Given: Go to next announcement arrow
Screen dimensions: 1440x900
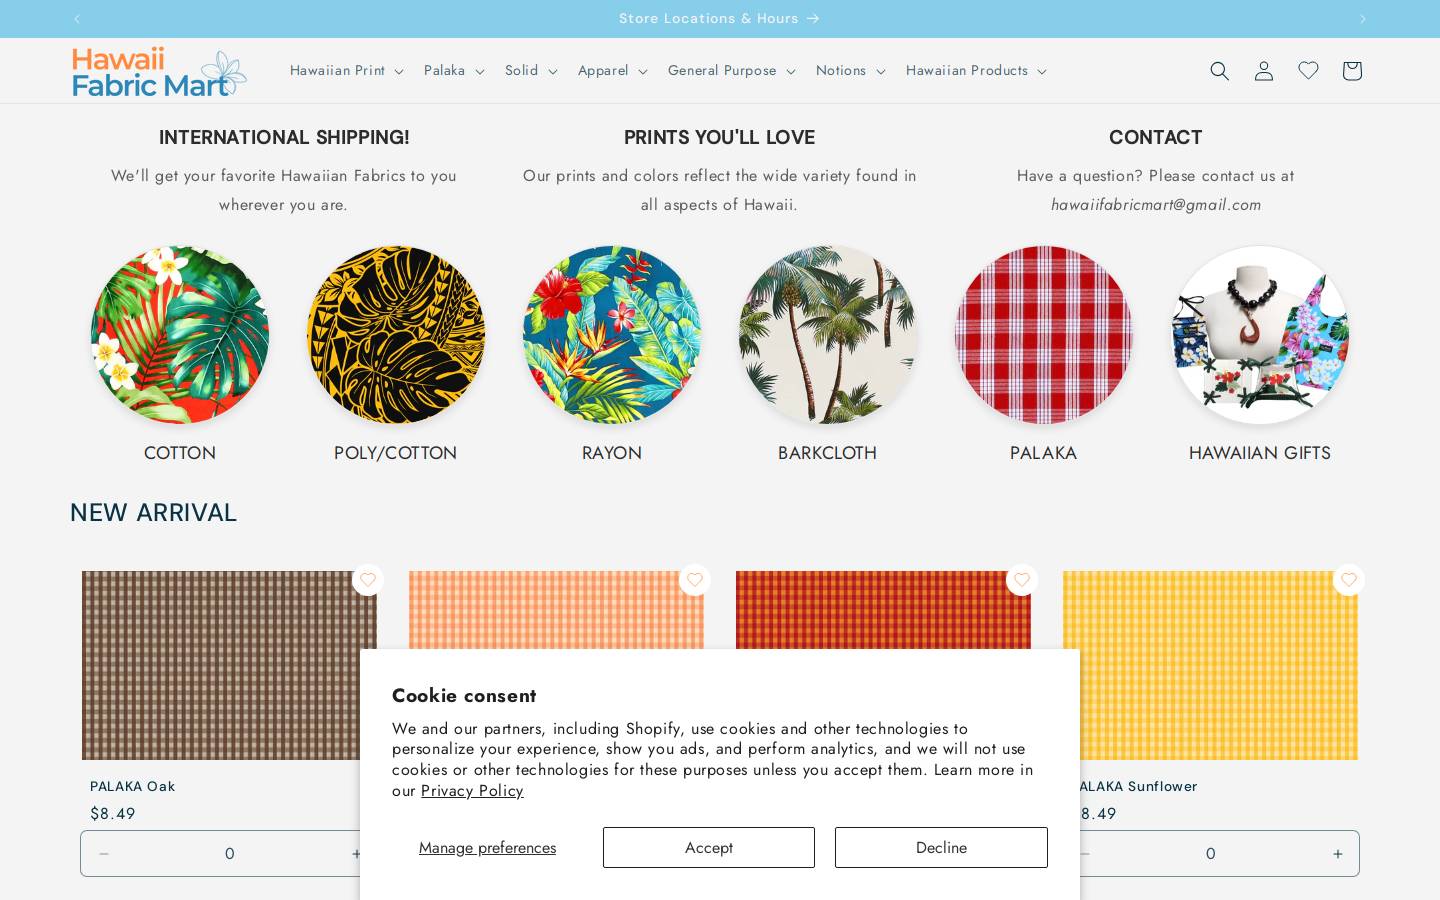Looking at the screenshot, I should [x=1362, y=19].
